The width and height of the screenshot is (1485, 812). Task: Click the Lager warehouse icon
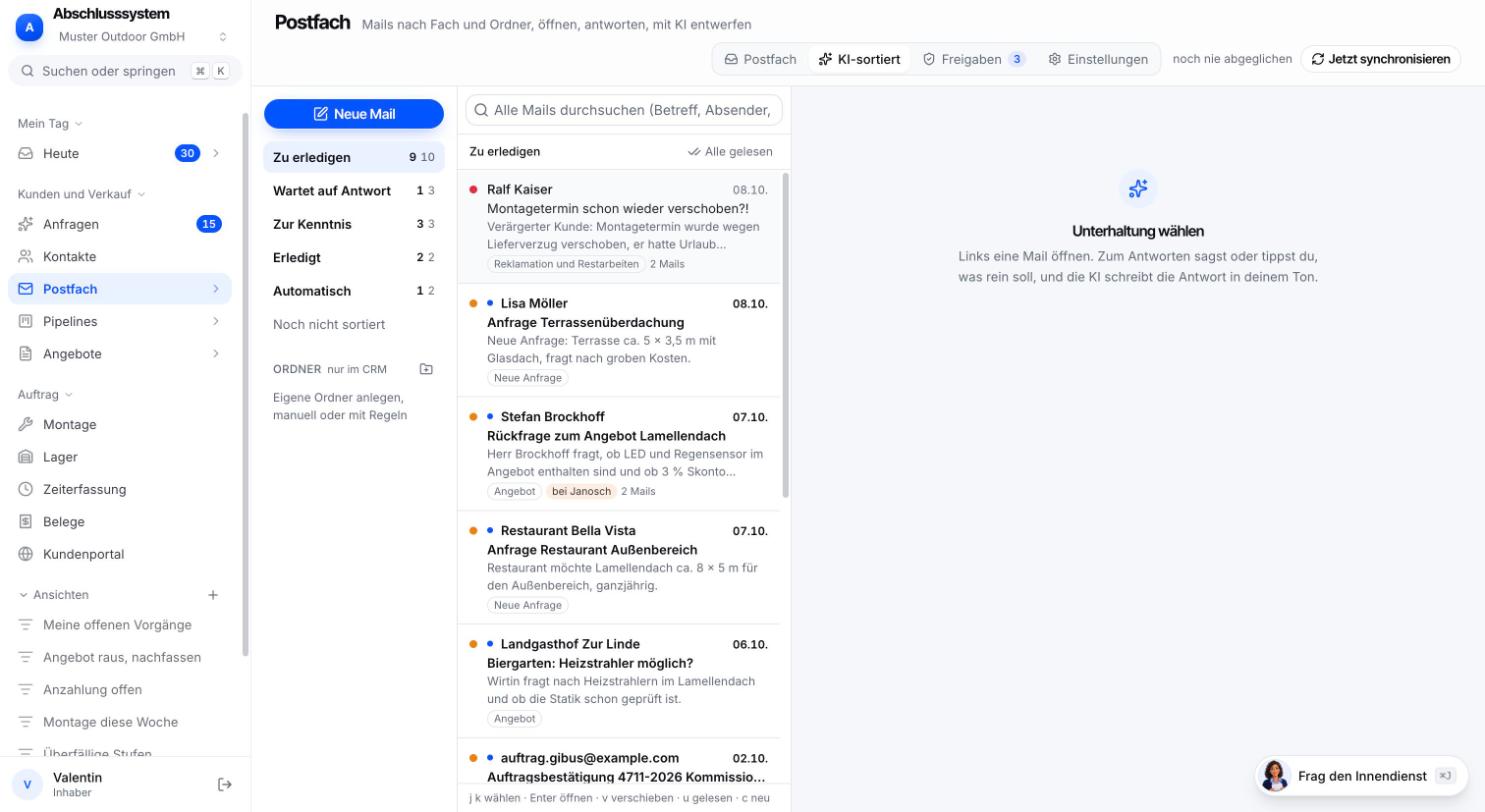tap(26, 457)
